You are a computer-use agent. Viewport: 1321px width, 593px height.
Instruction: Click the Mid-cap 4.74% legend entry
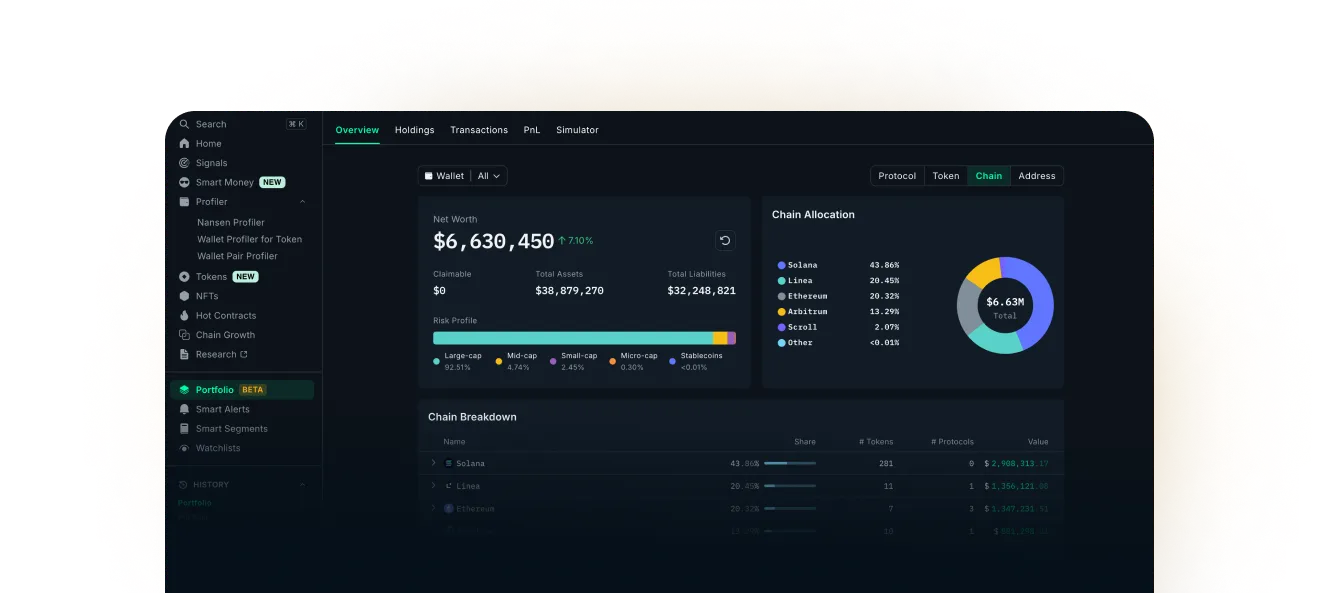pos(516,361)
